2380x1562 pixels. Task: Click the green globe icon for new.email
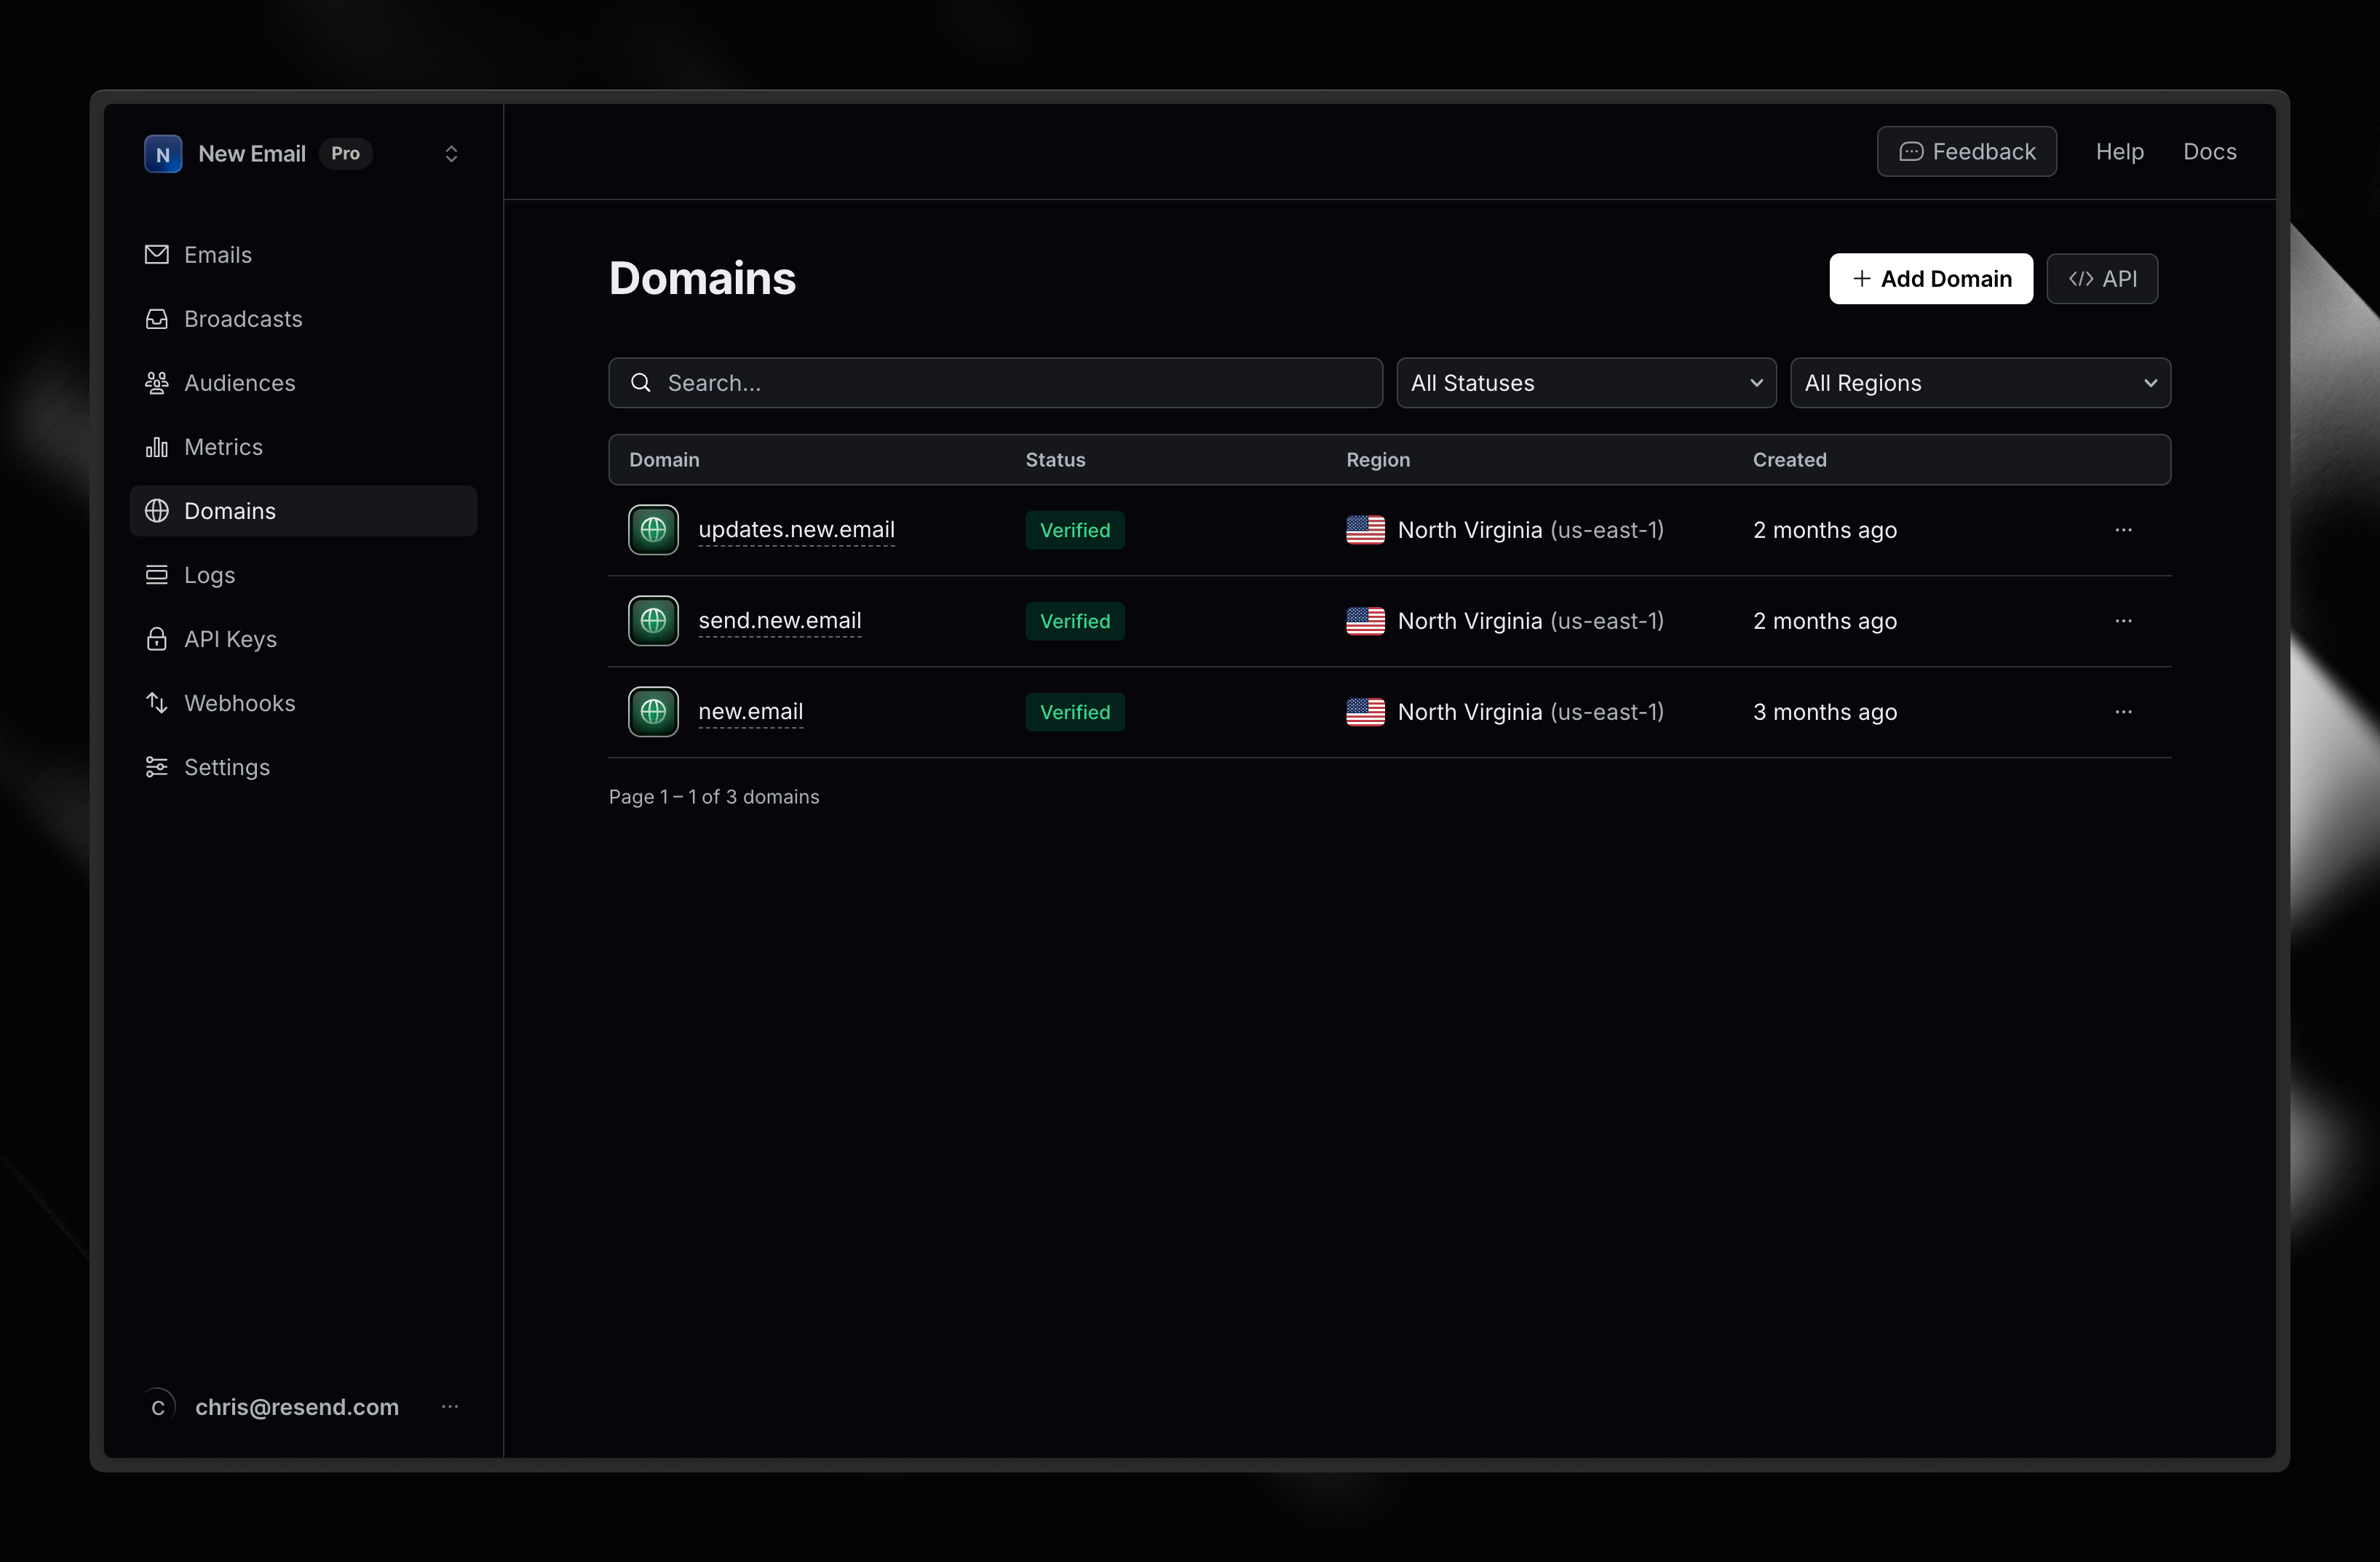click(653, 712)
